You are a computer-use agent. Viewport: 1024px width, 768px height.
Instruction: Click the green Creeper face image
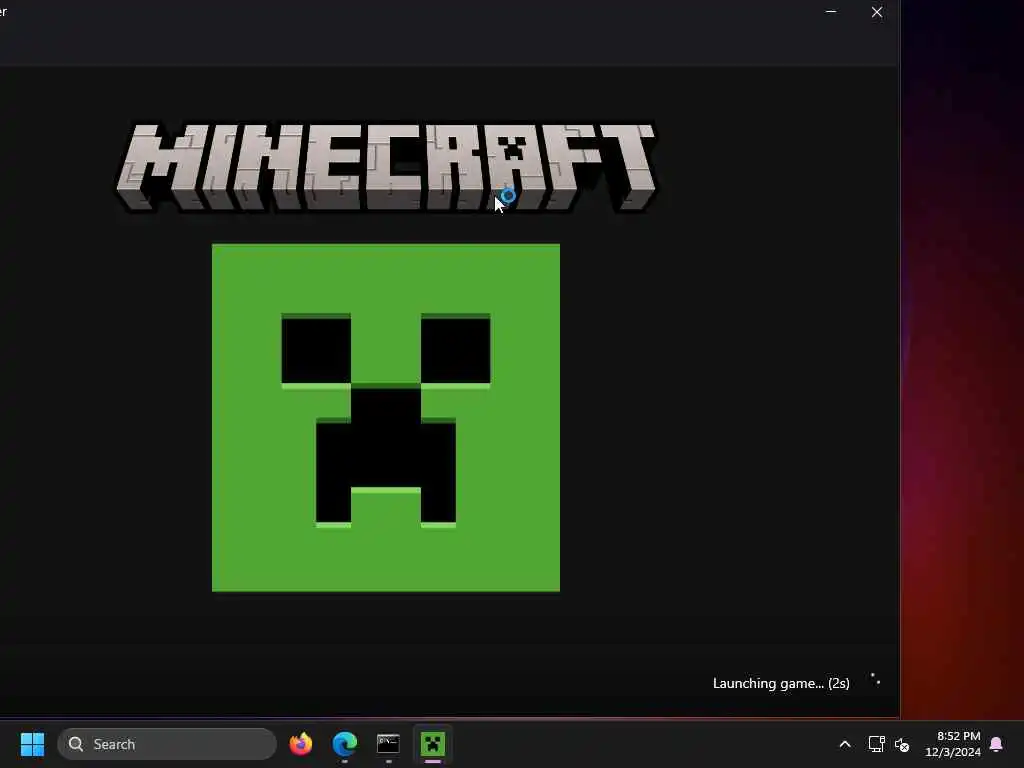386,418
